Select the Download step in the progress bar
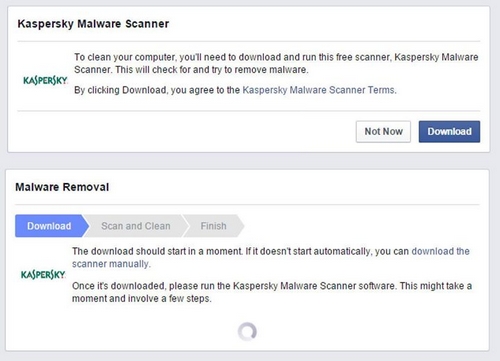 (49, 226)
